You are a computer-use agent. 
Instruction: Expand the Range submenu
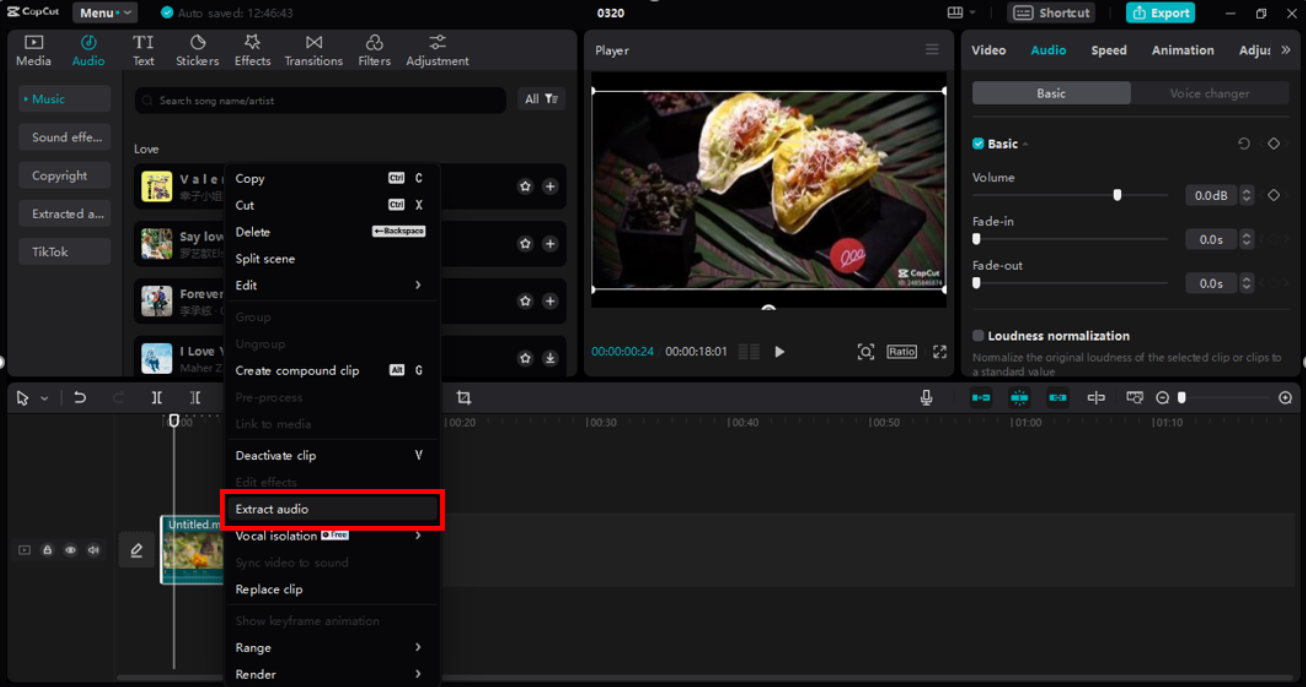tap(331, 647)
